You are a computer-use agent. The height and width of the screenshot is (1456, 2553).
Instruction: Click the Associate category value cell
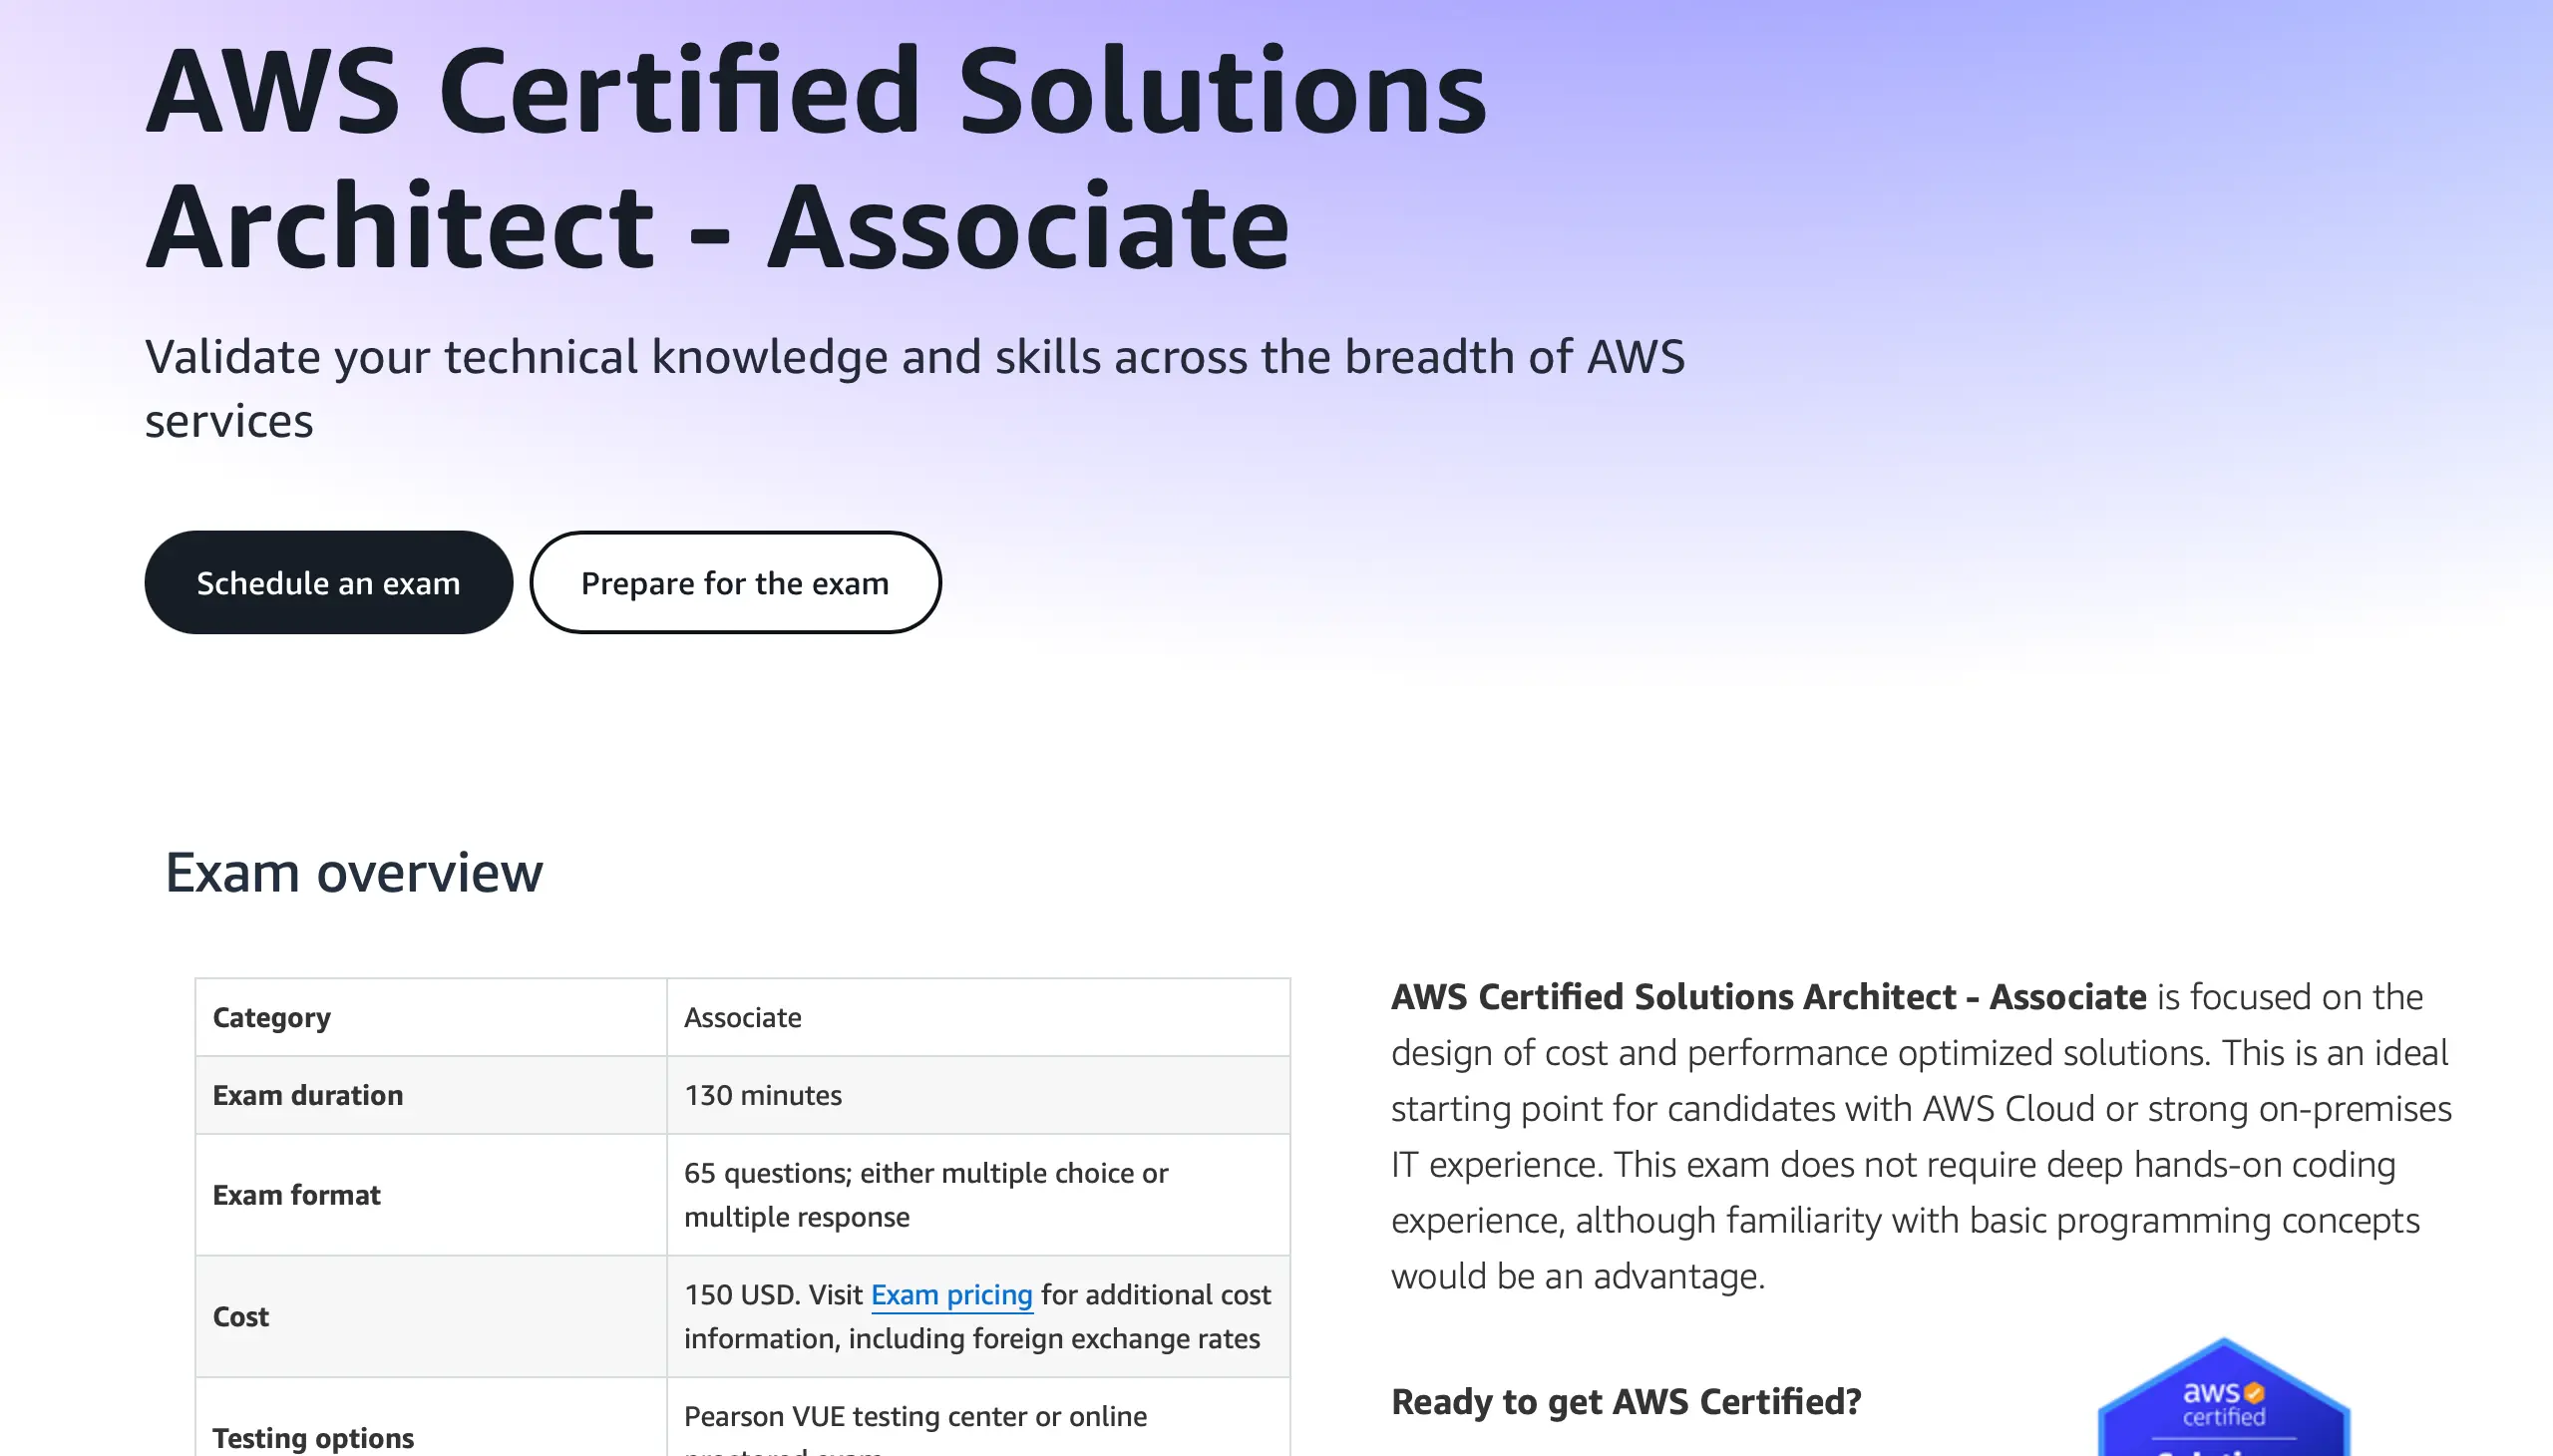pyautogui.click(x=743, y=1017)
